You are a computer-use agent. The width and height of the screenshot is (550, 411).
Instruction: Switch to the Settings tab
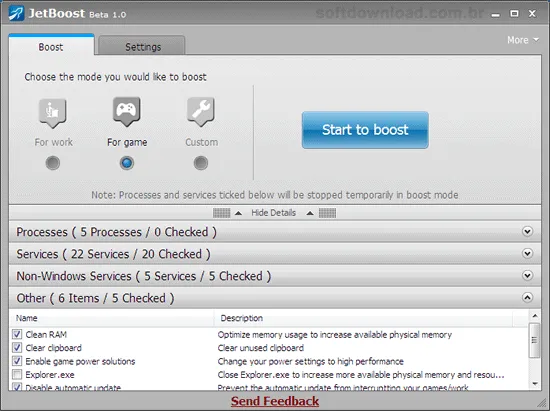click(142, 46)
